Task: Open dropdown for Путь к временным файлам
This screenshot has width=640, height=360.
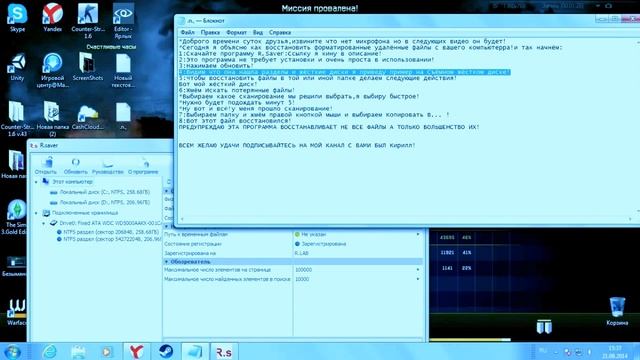Action: coord(418,234)
